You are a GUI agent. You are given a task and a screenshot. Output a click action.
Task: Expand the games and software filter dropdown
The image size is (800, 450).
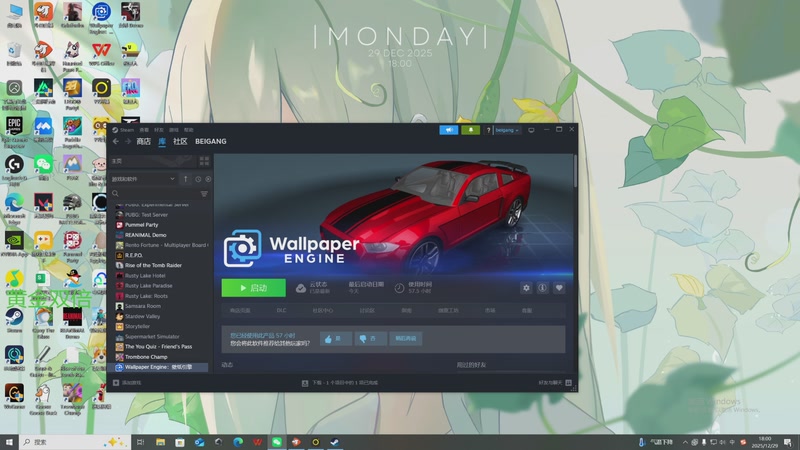[143, 179]
